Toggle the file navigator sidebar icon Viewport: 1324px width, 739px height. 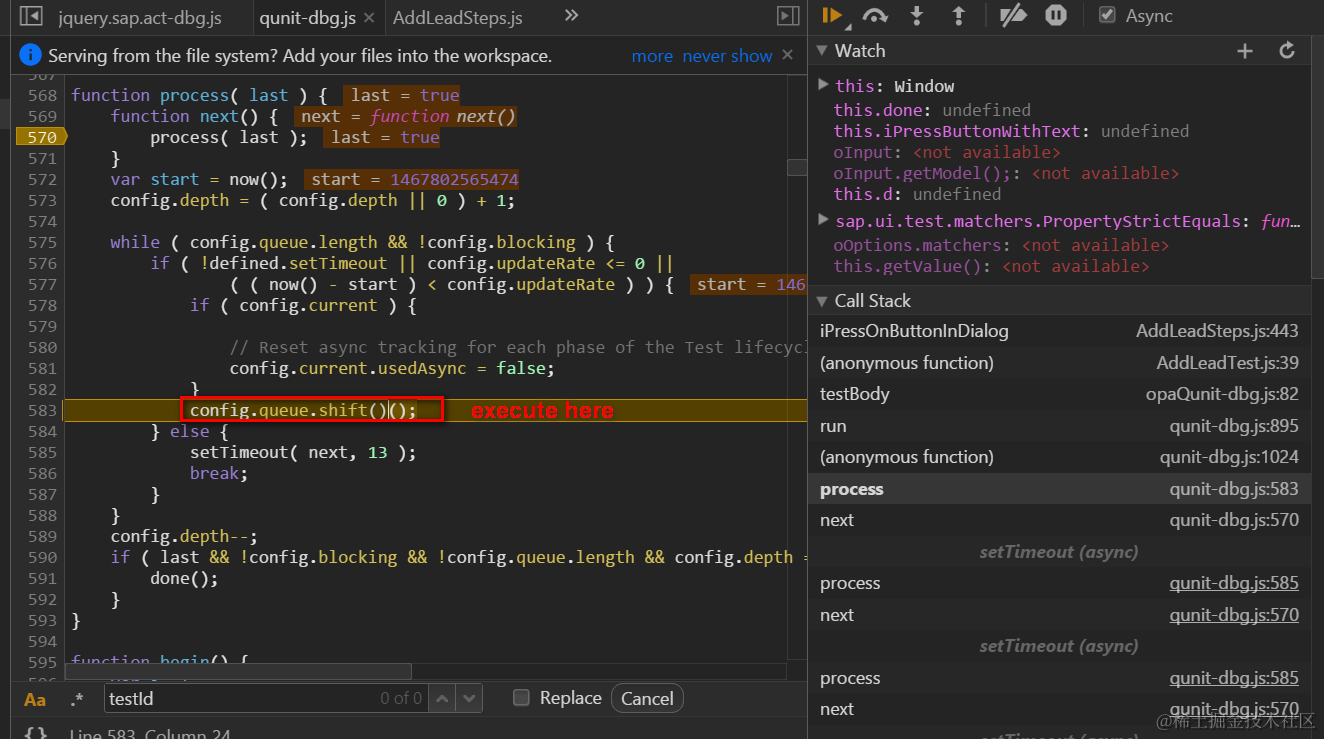(x=31, y=16)
